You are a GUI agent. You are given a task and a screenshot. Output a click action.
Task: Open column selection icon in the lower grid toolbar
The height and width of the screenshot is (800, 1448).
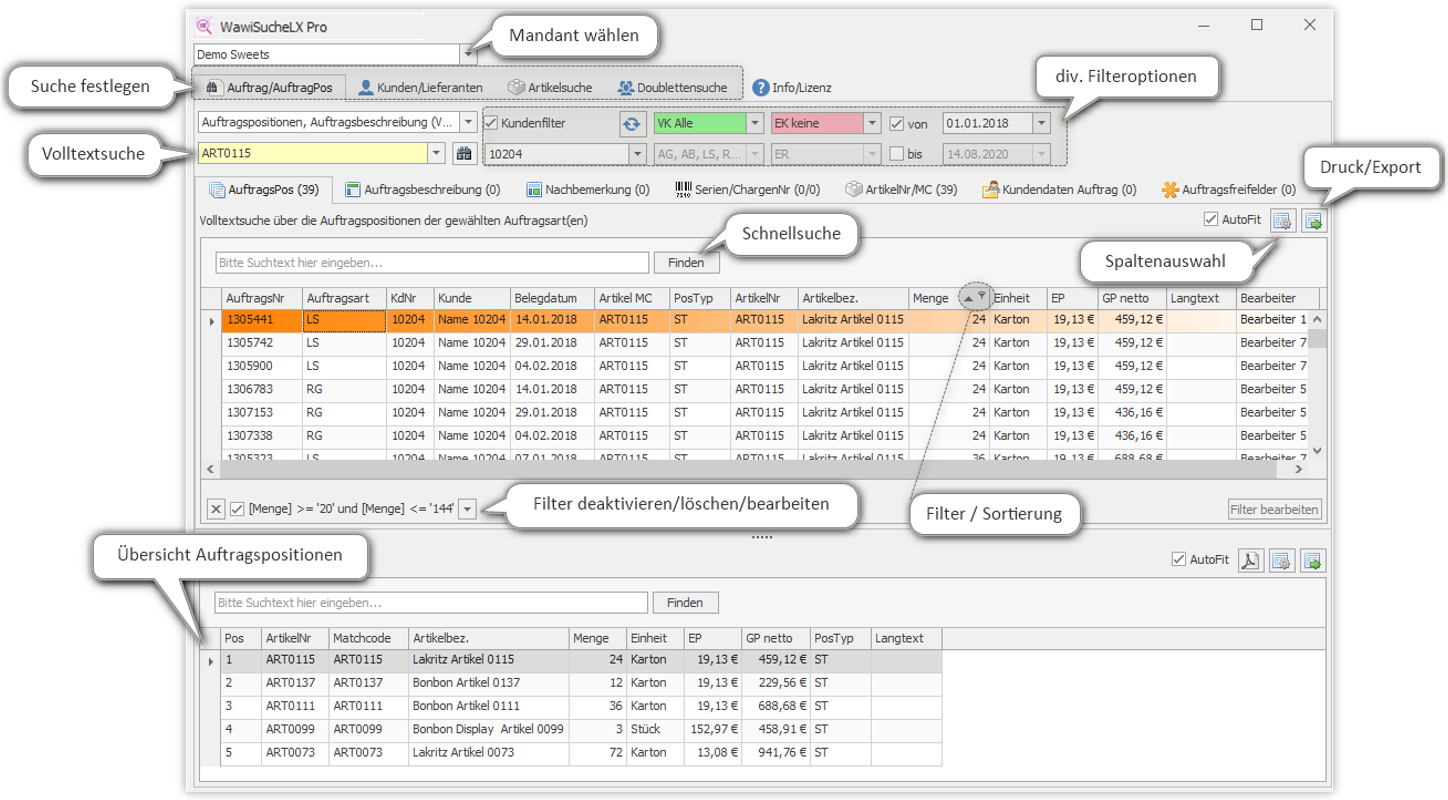tap(1282, 560)
